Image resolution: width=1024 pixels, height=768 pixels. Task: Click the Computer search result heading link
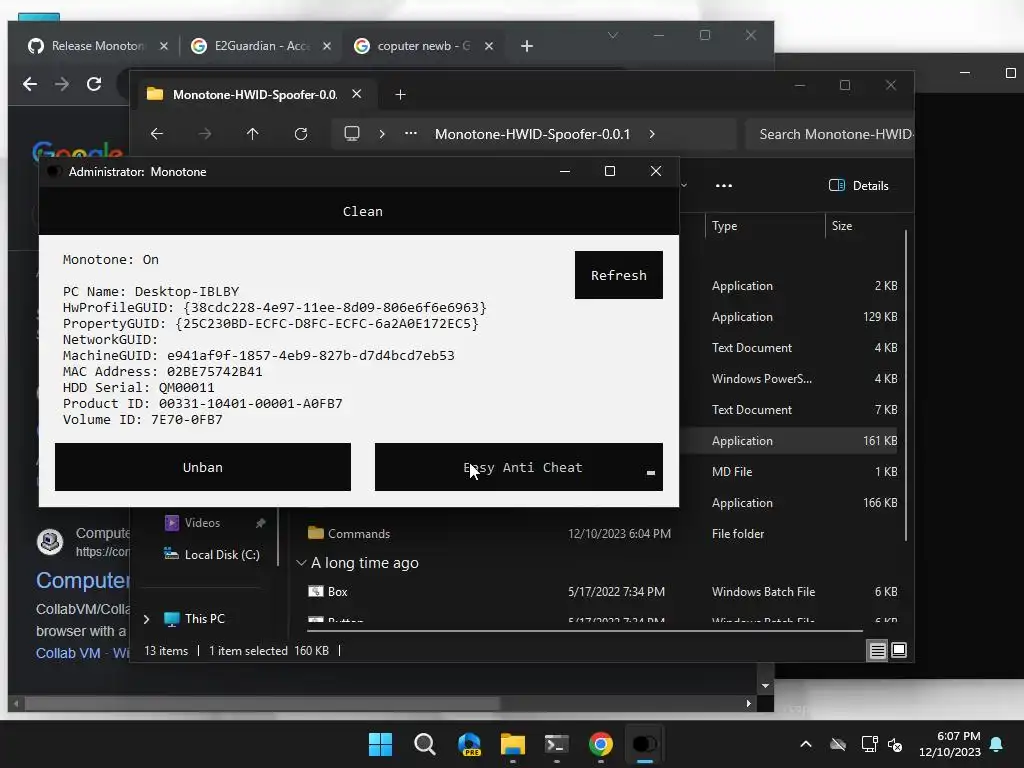[82, 581]
